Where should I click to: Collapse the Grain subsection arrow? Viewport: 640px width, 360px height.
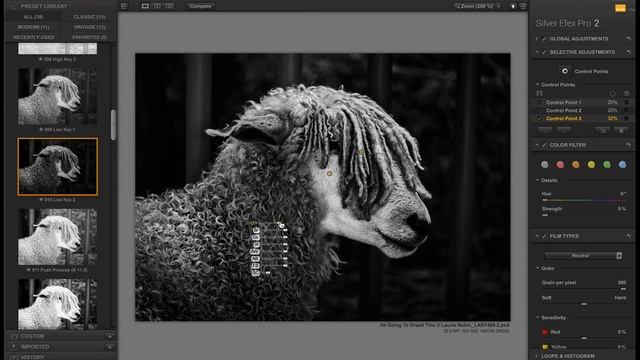point(538,268)
